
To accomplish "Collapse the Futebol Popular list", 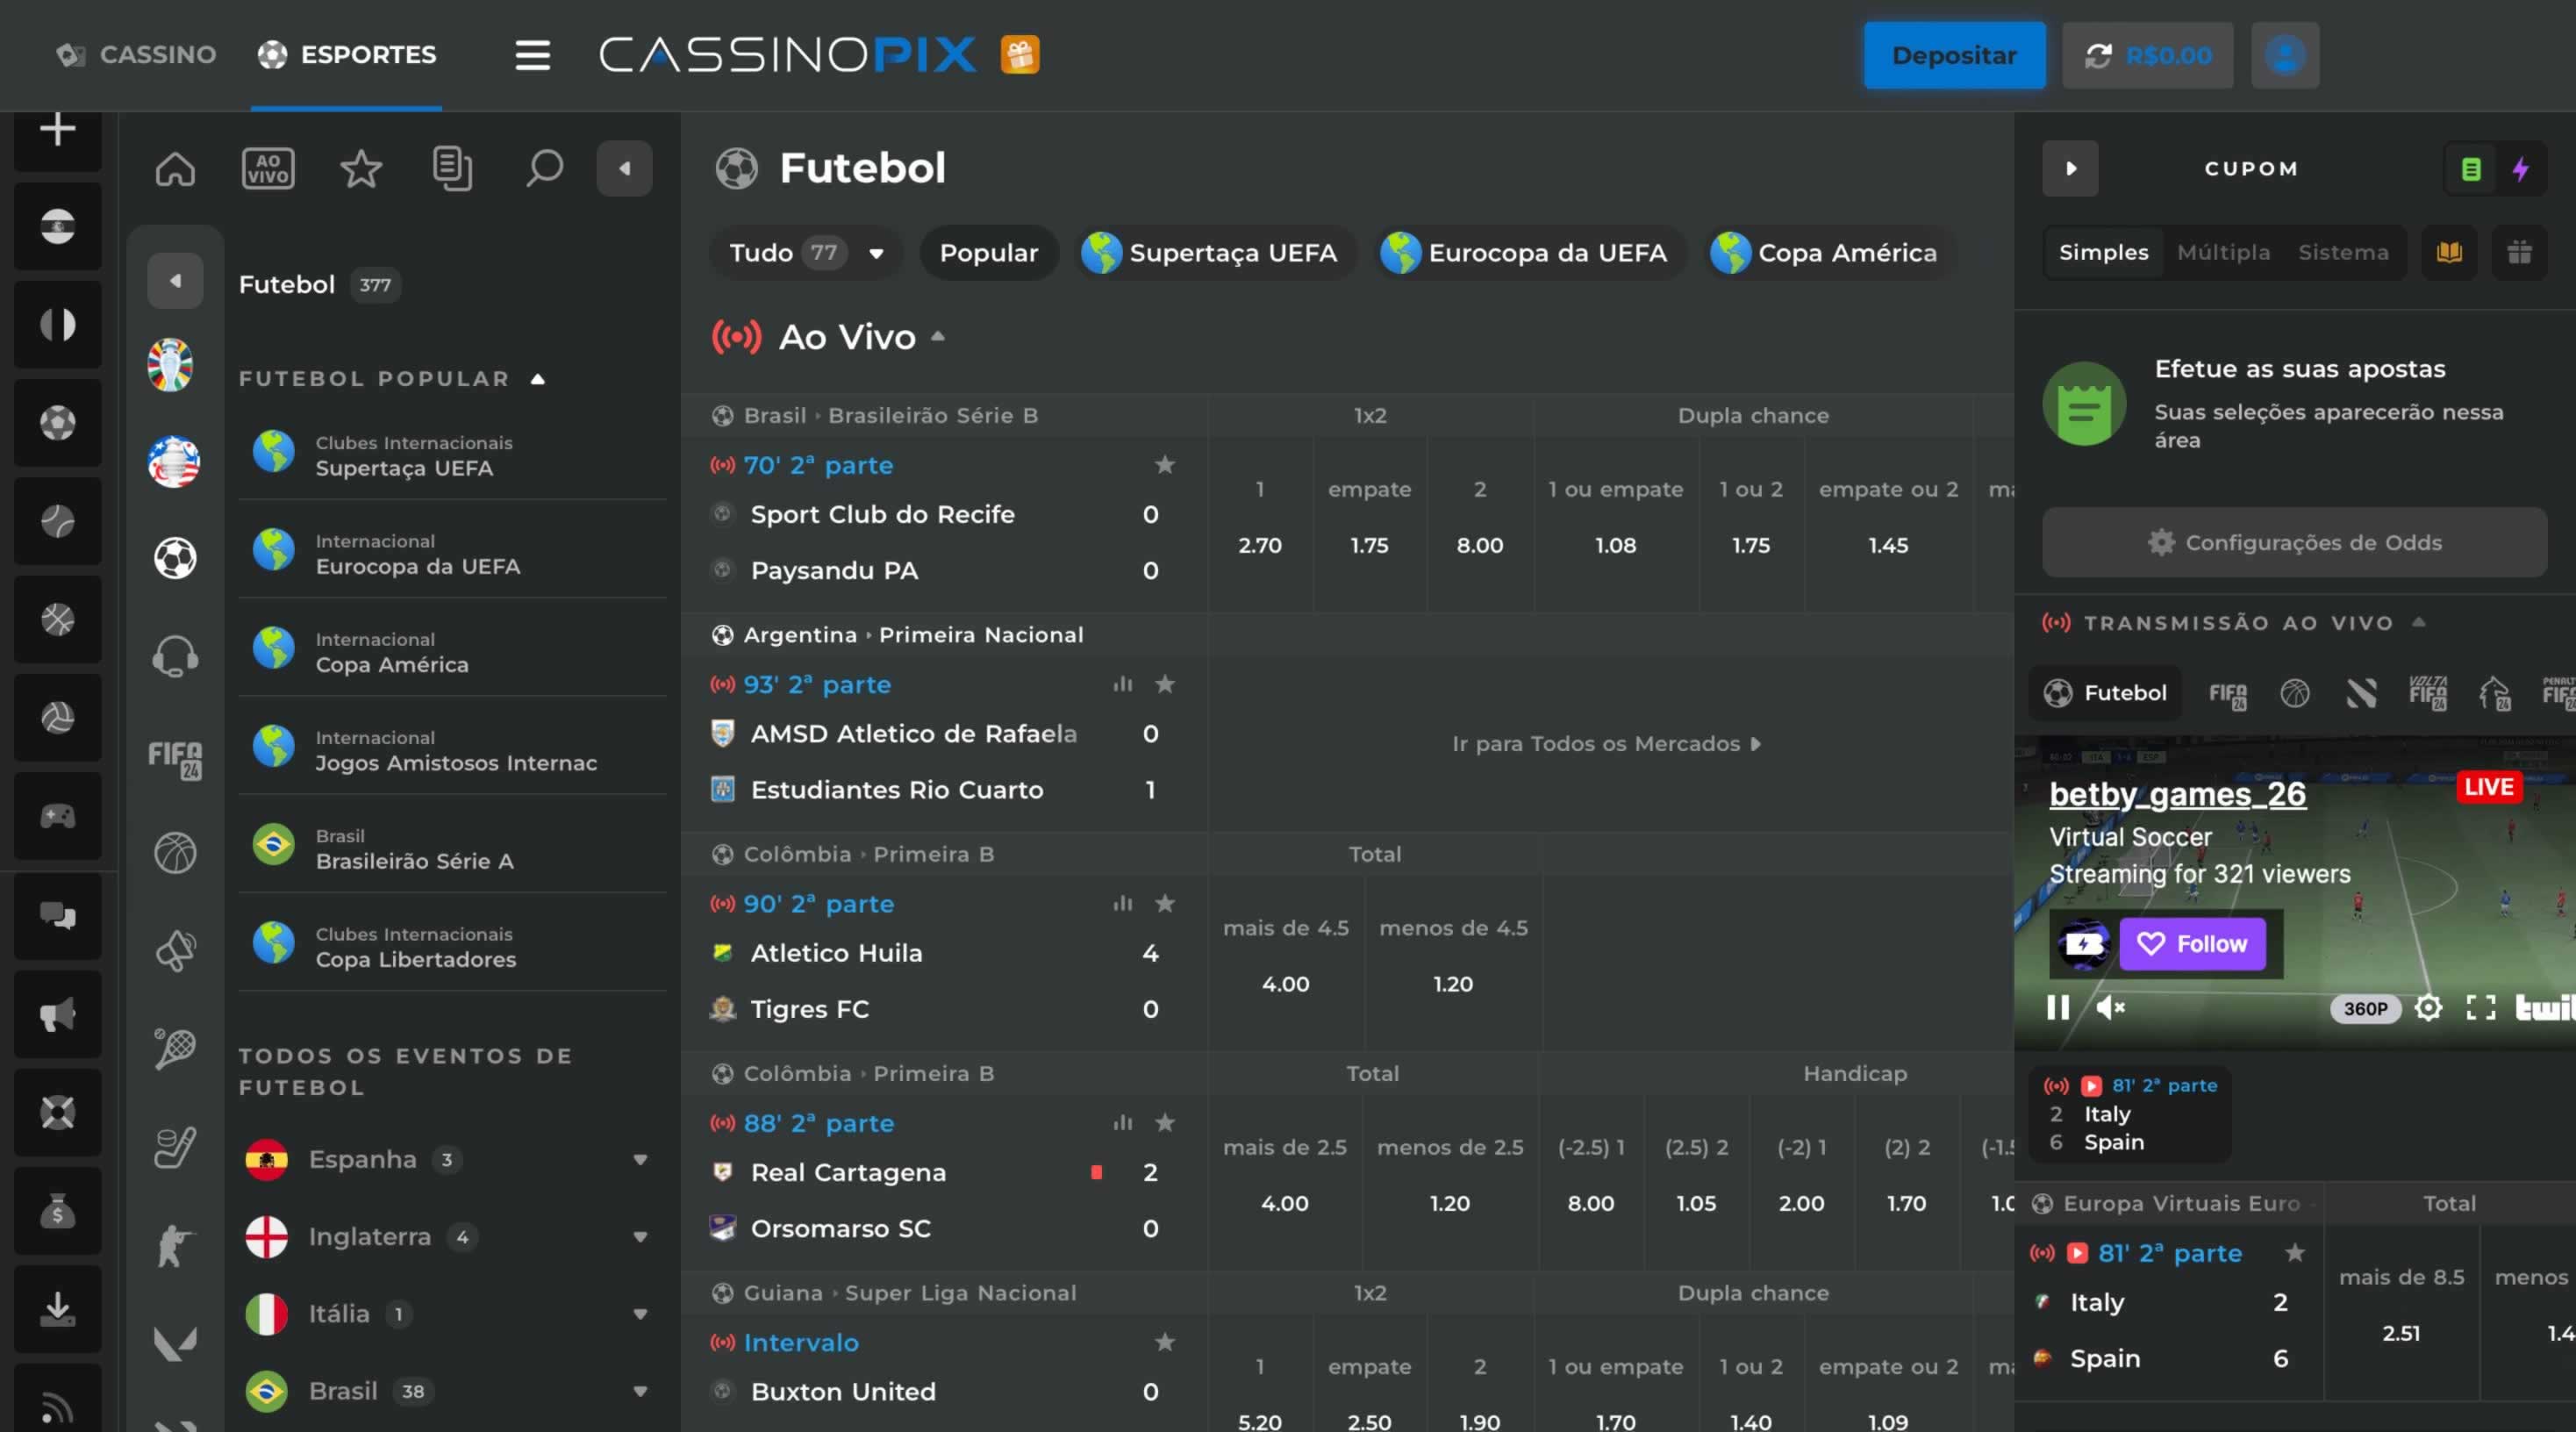I will pos(538,379).
